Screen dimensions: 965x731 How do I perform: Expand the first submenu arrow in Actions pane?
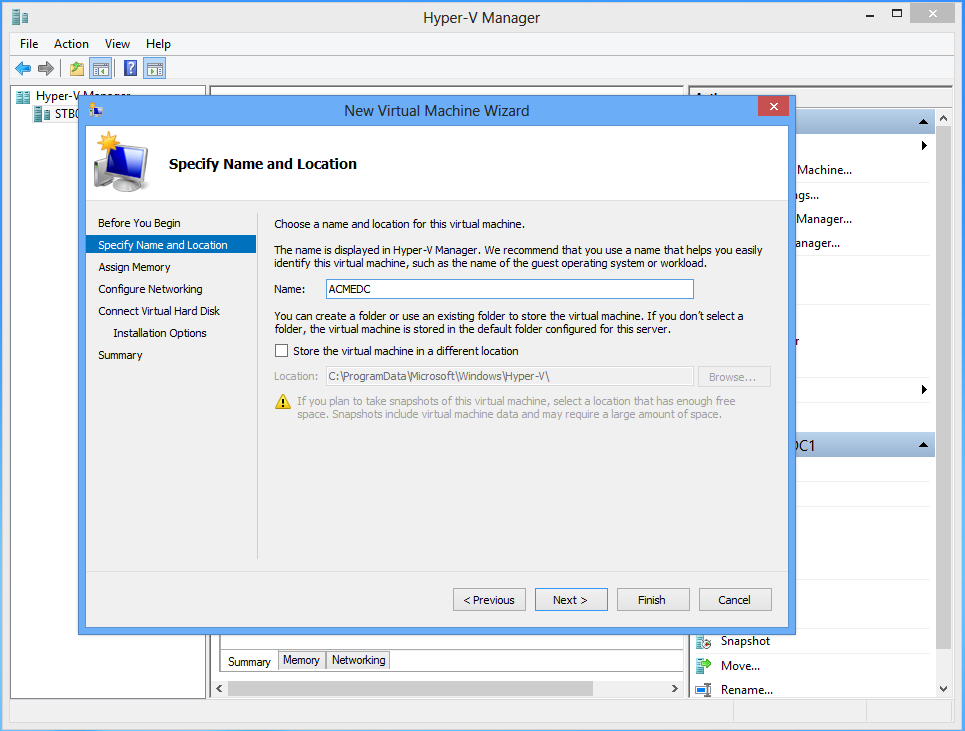click(924, 146)
